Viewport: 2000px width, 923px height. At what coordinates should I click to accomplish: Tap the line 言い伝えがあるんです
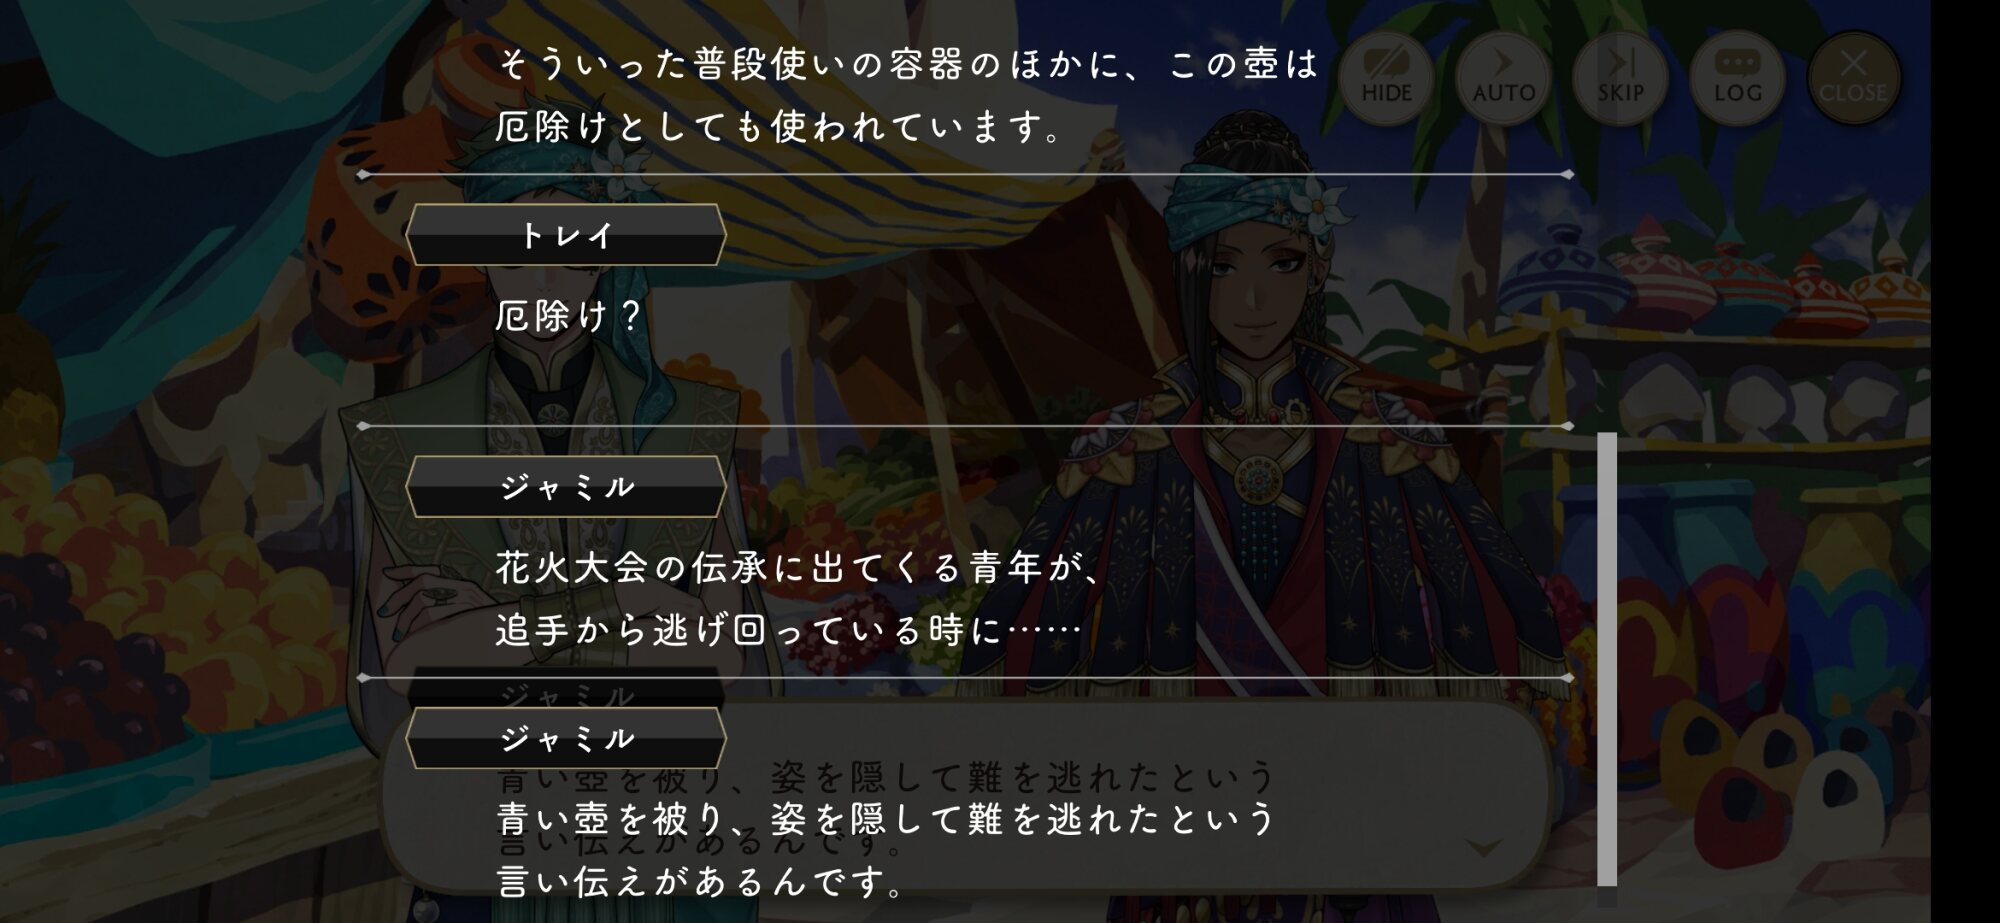[x=700, y=881]
